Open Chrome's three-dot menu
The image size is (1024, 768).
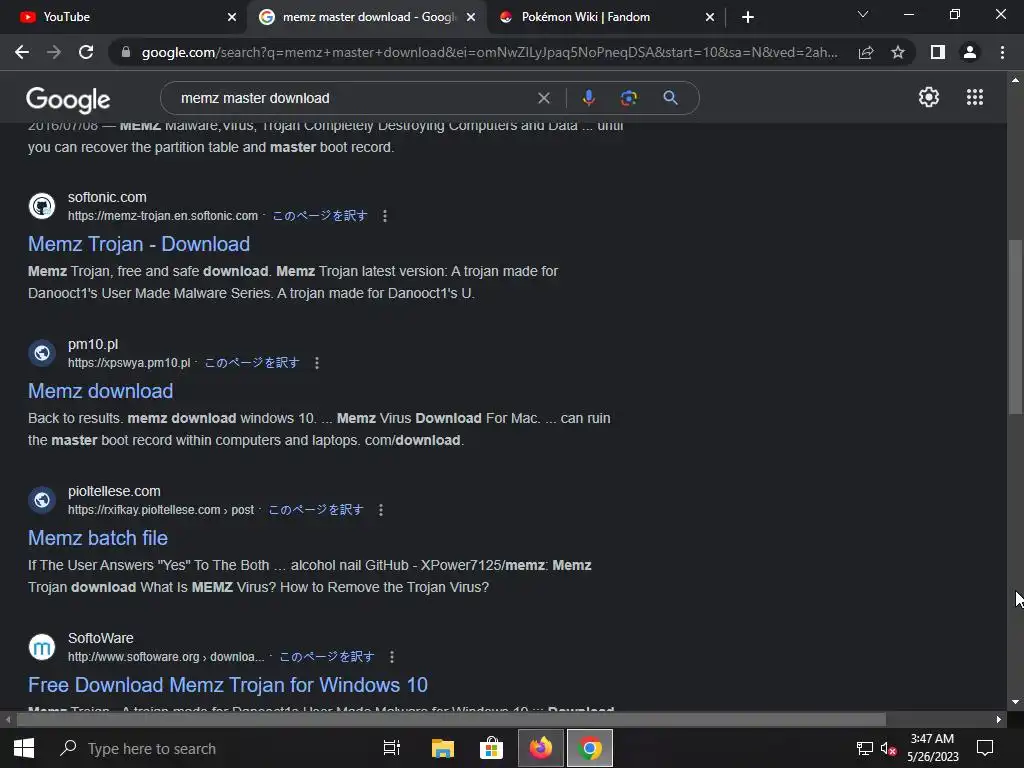[1002, 52]
